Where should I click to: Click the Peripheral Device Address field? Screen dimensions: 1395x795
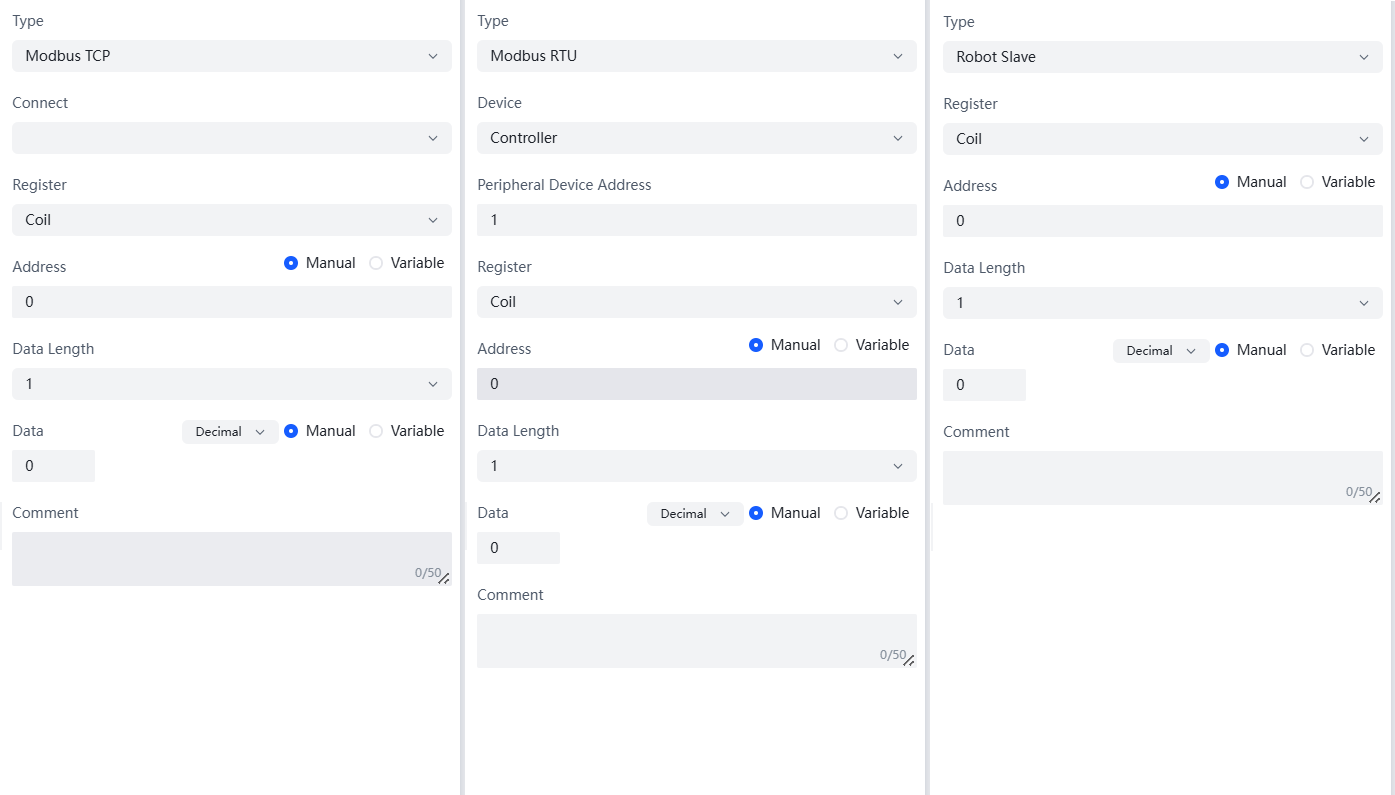click(x=696, y=220)
